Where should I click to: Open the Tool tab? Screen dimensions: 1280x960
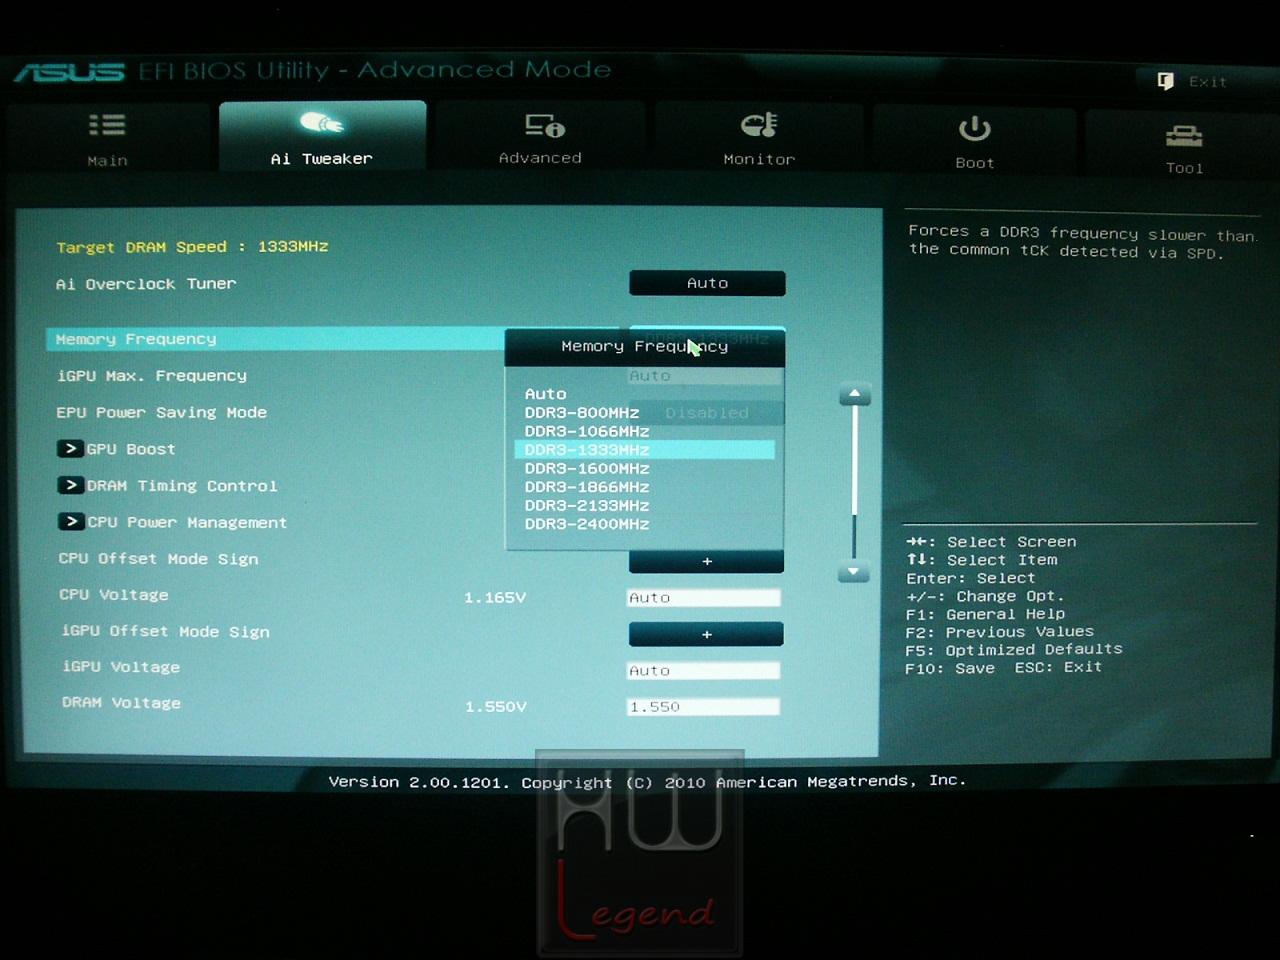[x=1184, y=145]
